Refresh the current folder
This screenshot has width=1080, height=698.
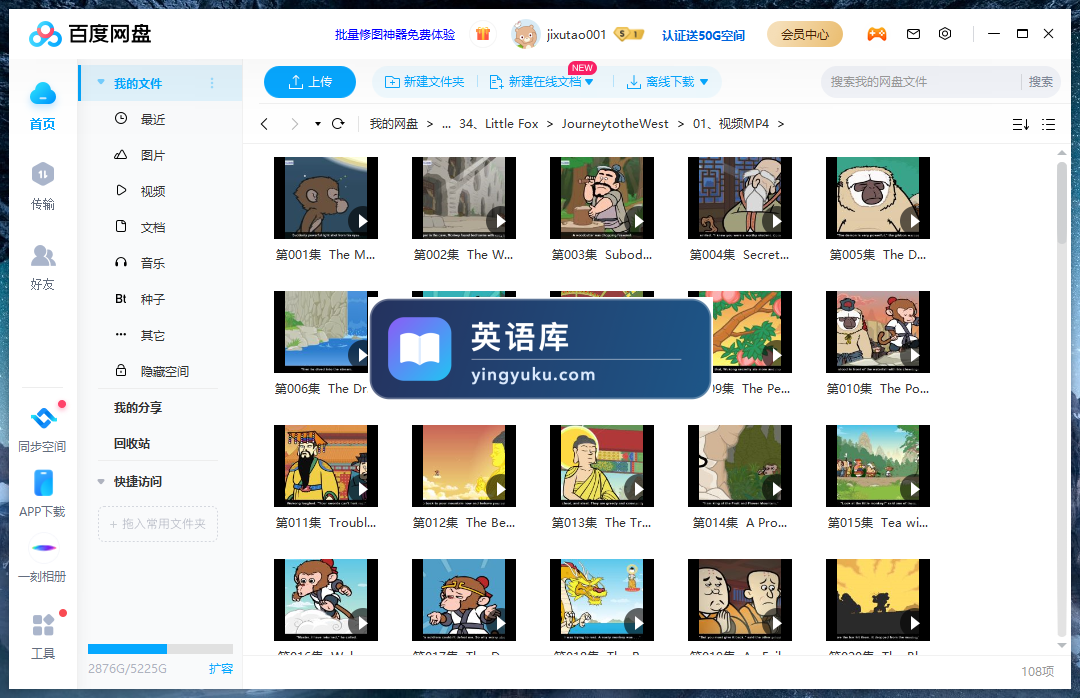click(x=338, y=124)
